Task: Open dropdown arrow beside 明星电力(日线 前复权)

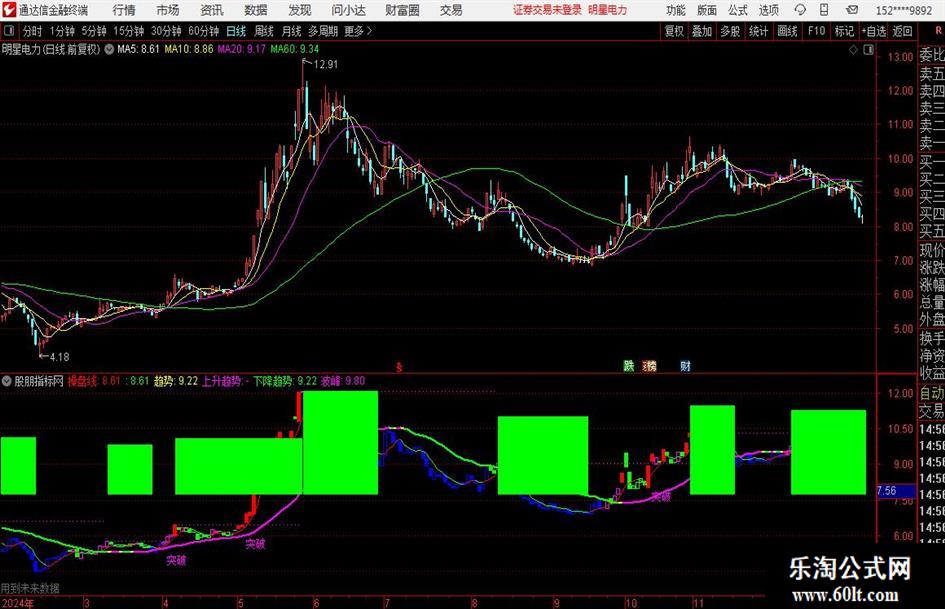Action: (109, 49)
